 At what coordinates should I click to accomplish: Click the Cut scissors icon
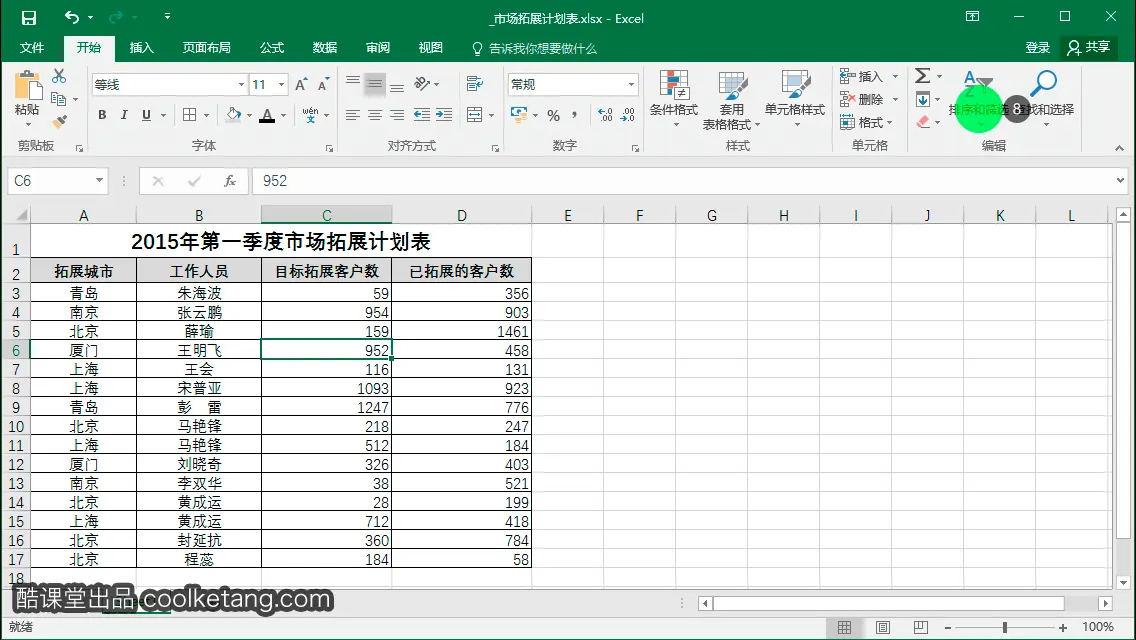59,76
